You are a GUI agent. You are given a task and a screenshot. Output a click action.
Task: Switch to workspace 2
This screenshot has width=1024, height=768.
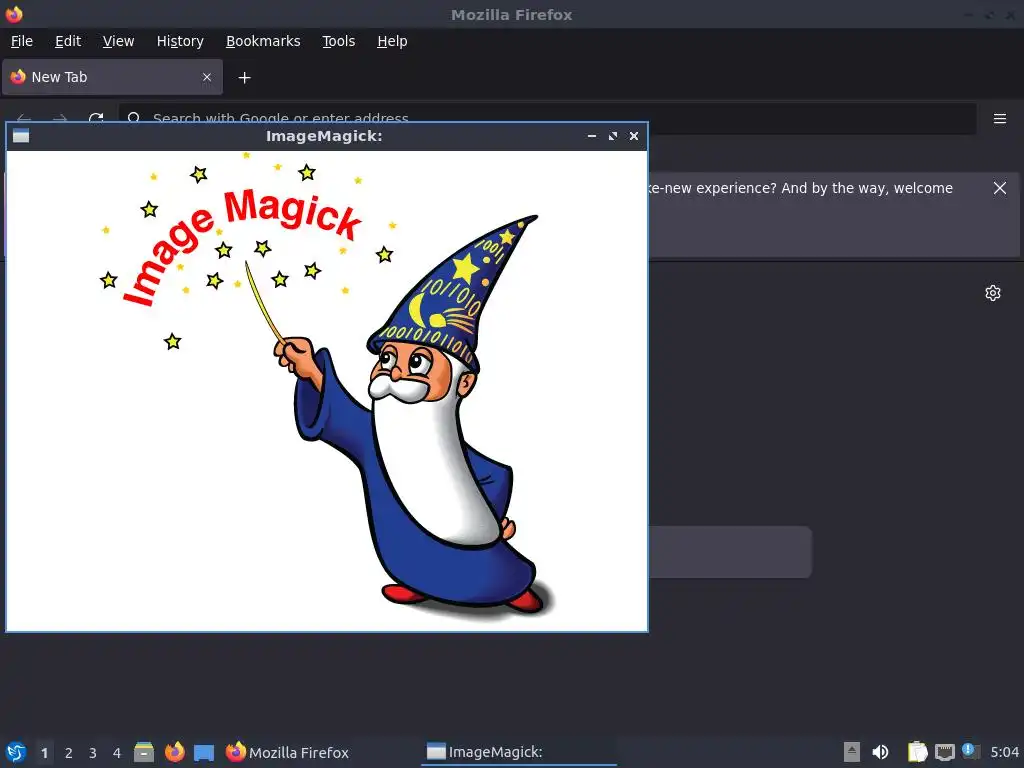pyautogui.click(x=69, y=753)
